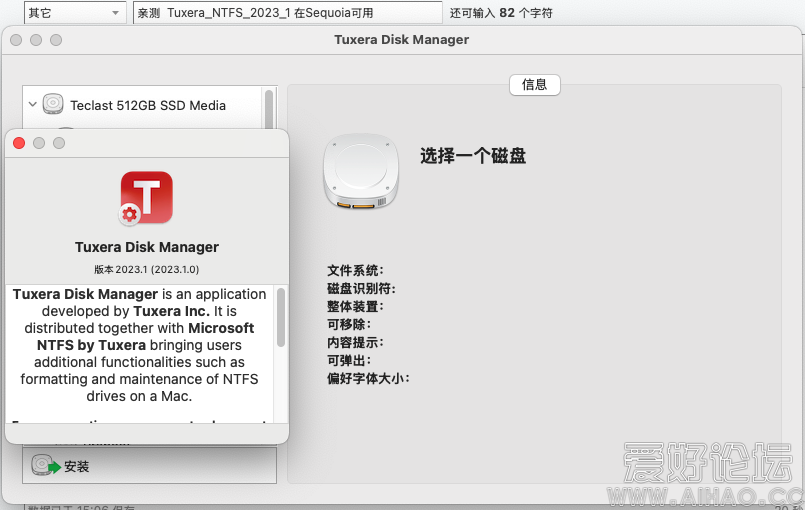Click the 偏好字体大小 label

(x=368, y=379)
